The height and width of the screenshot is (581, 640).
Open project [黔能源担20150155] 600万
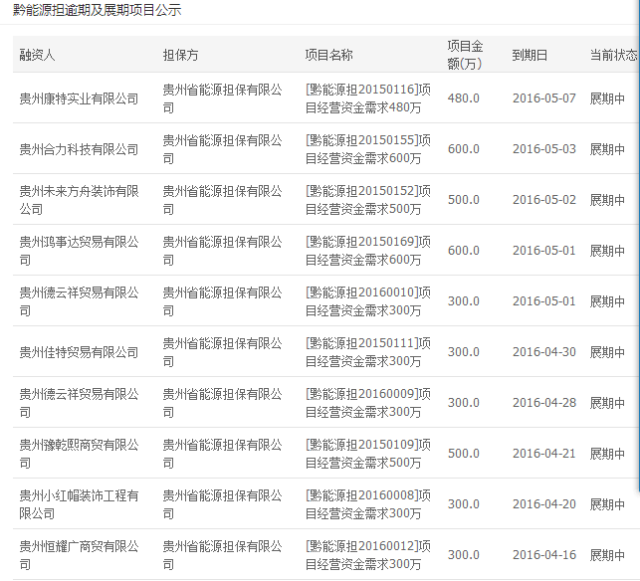(368, 149)
